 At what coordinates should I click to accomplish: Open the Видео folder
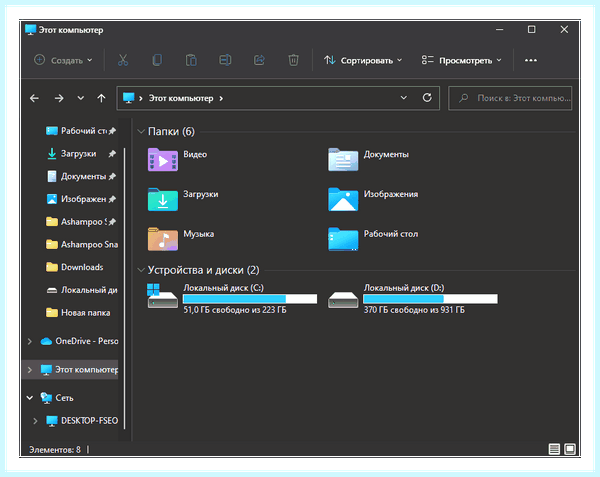pos(178,160)
